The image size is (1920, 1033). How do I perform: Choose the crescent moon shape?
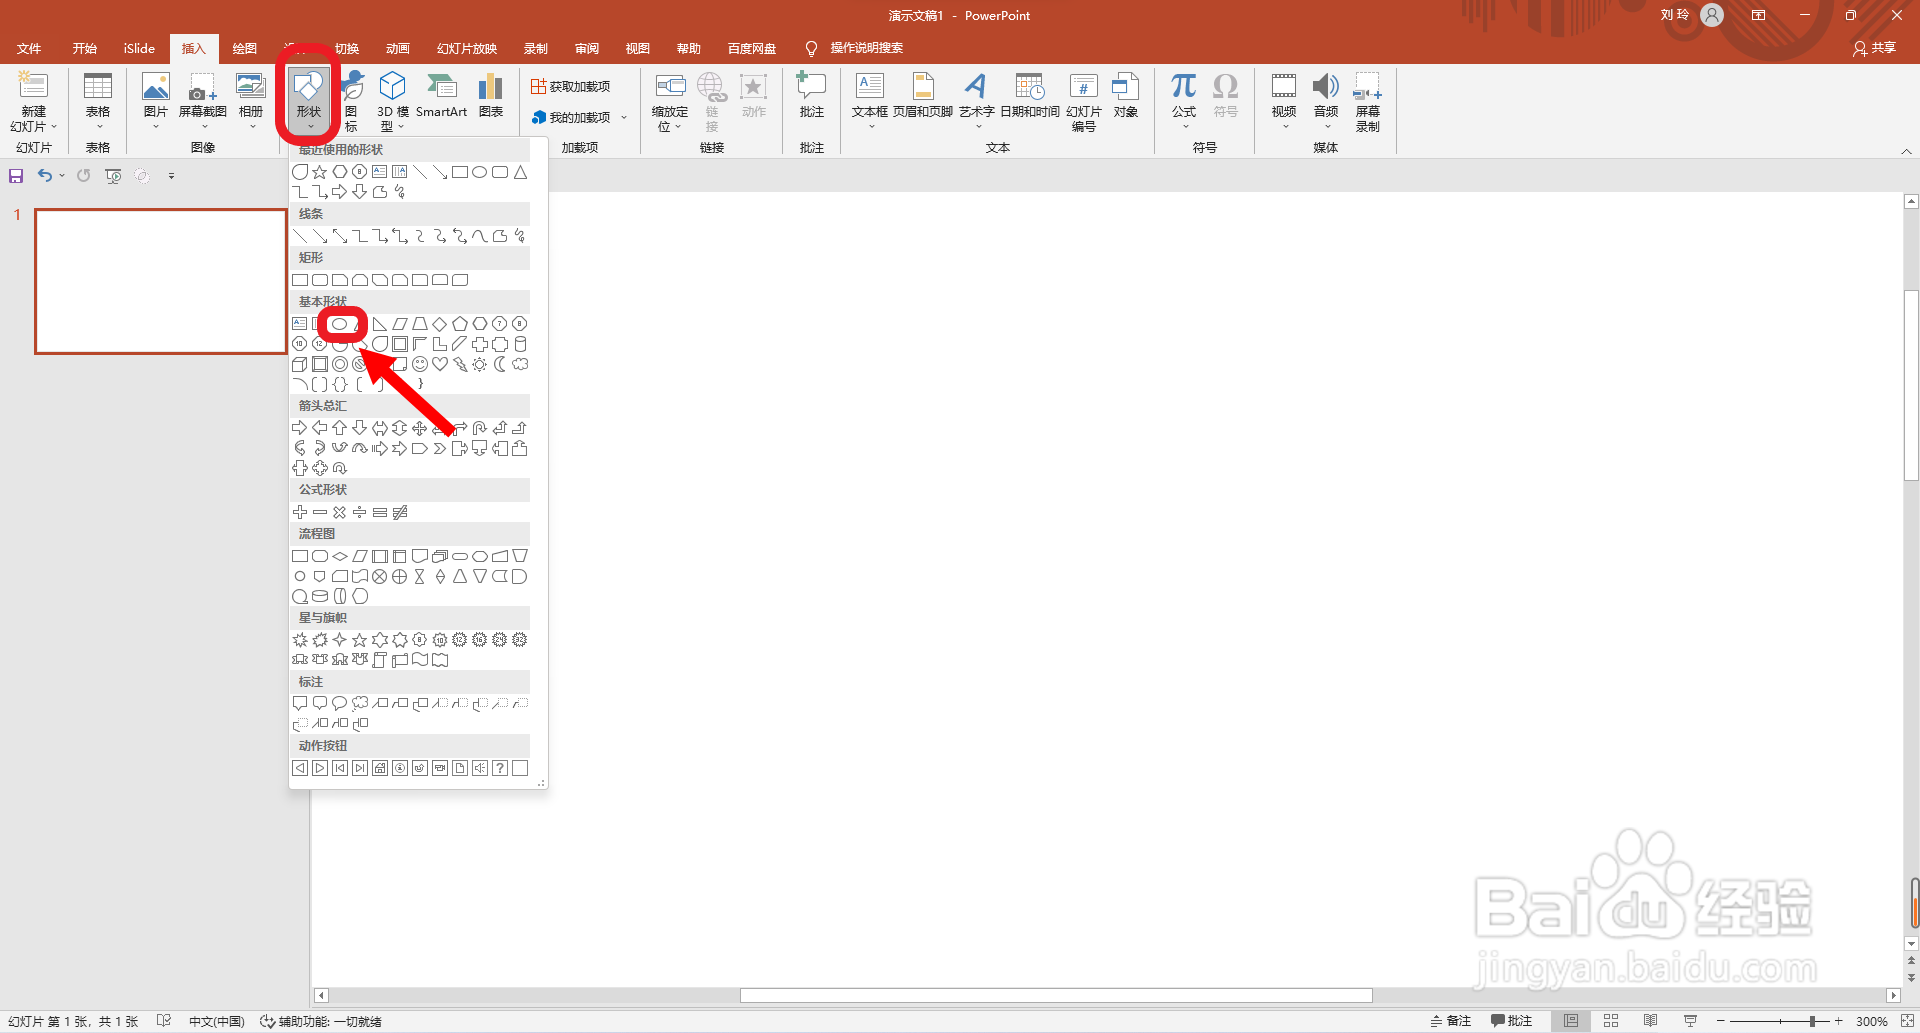(x=500, y=364)
